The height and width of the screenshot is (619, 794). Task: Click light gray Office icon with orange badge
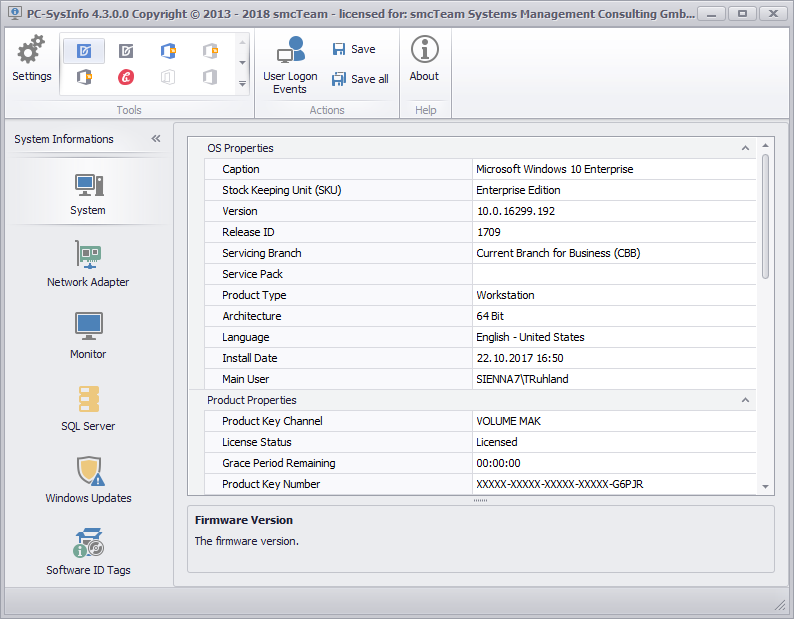(x=210, y=51)
